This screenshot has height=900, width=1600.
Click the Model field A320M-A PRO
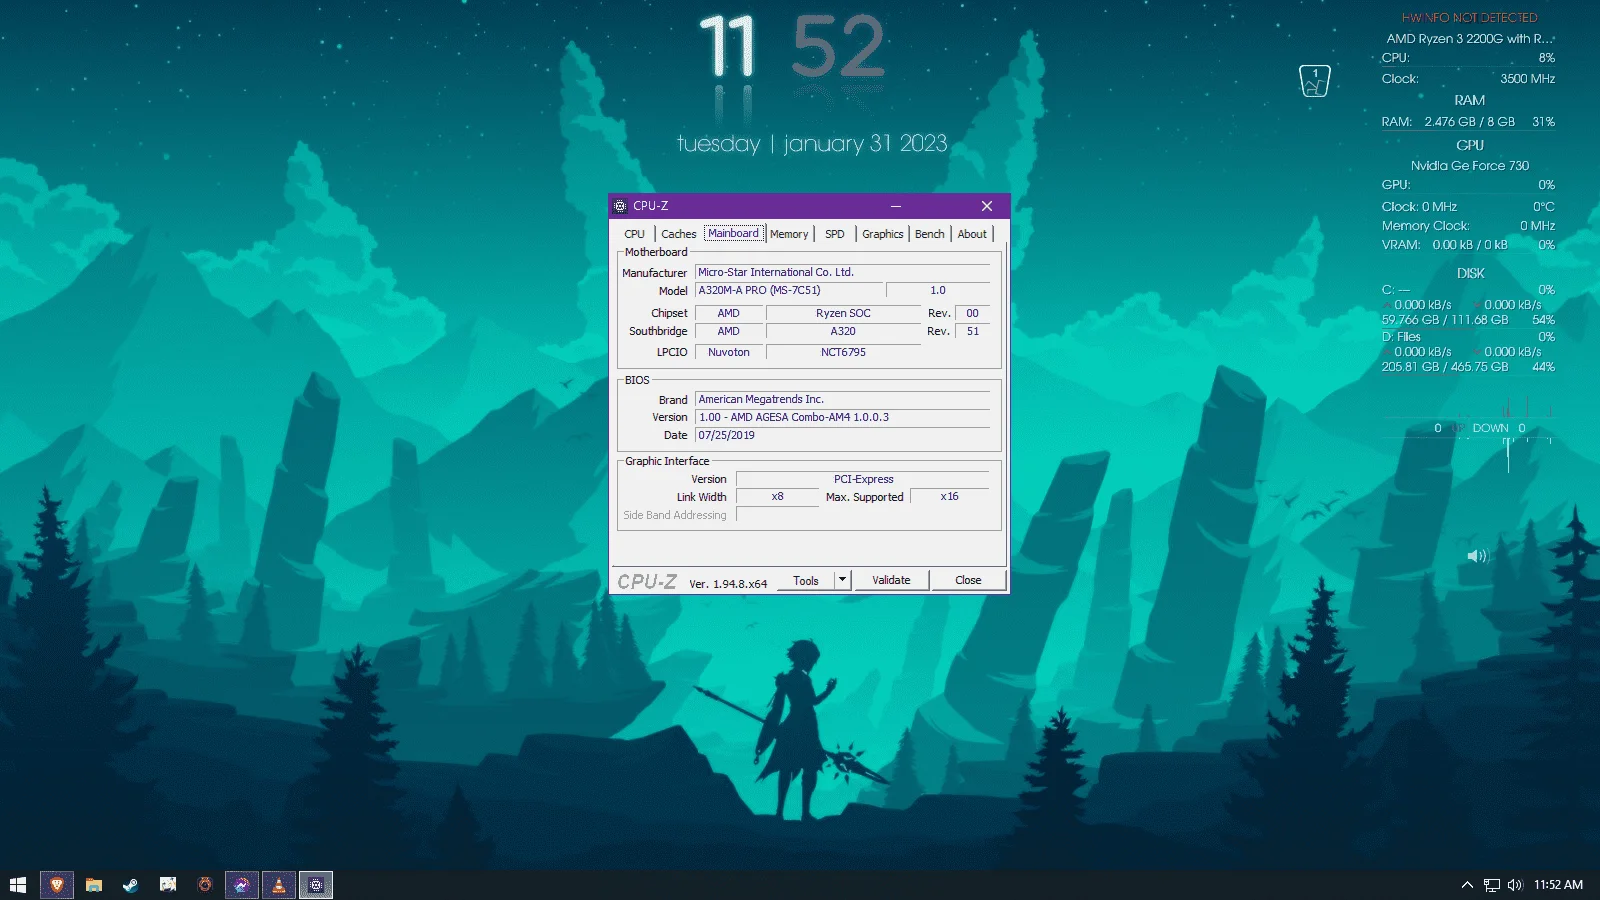[790, 290]
